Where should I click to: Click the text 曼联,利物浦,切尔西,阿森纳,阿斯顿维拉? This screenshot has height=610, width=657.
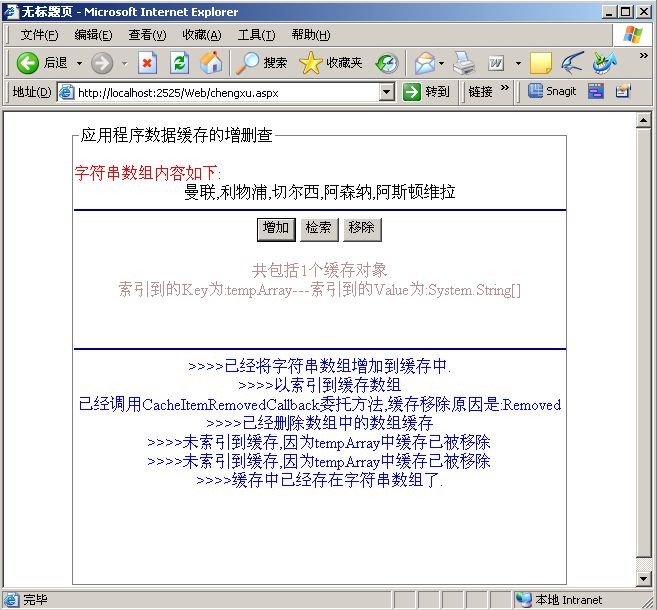pyautogui.click(x=320, y=192)
